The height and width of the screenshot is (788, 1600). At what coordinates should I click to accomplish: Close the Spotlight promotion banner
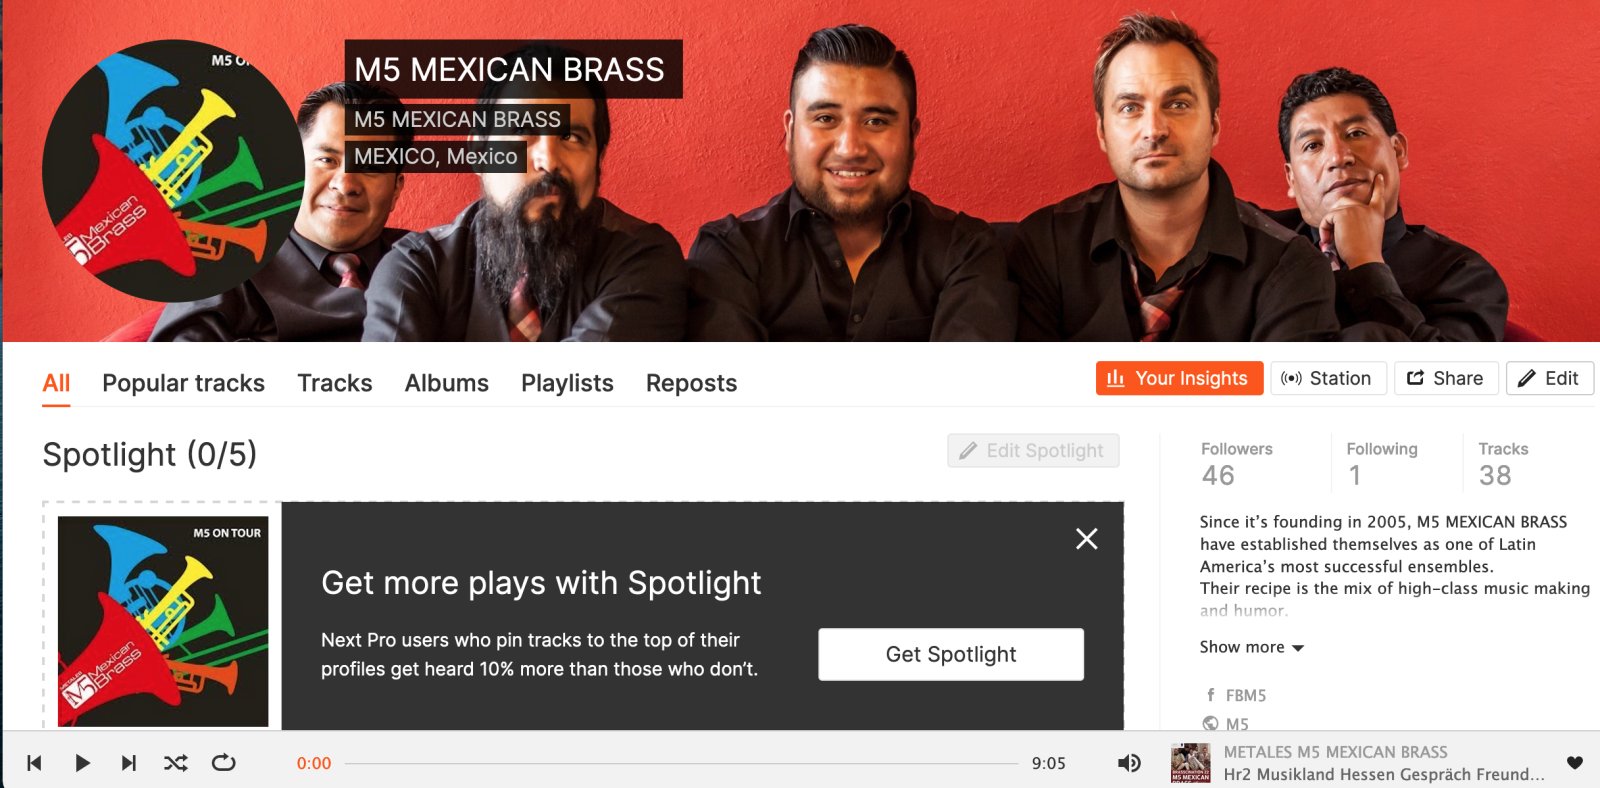pyautogui.click(x=1087, y=539)
